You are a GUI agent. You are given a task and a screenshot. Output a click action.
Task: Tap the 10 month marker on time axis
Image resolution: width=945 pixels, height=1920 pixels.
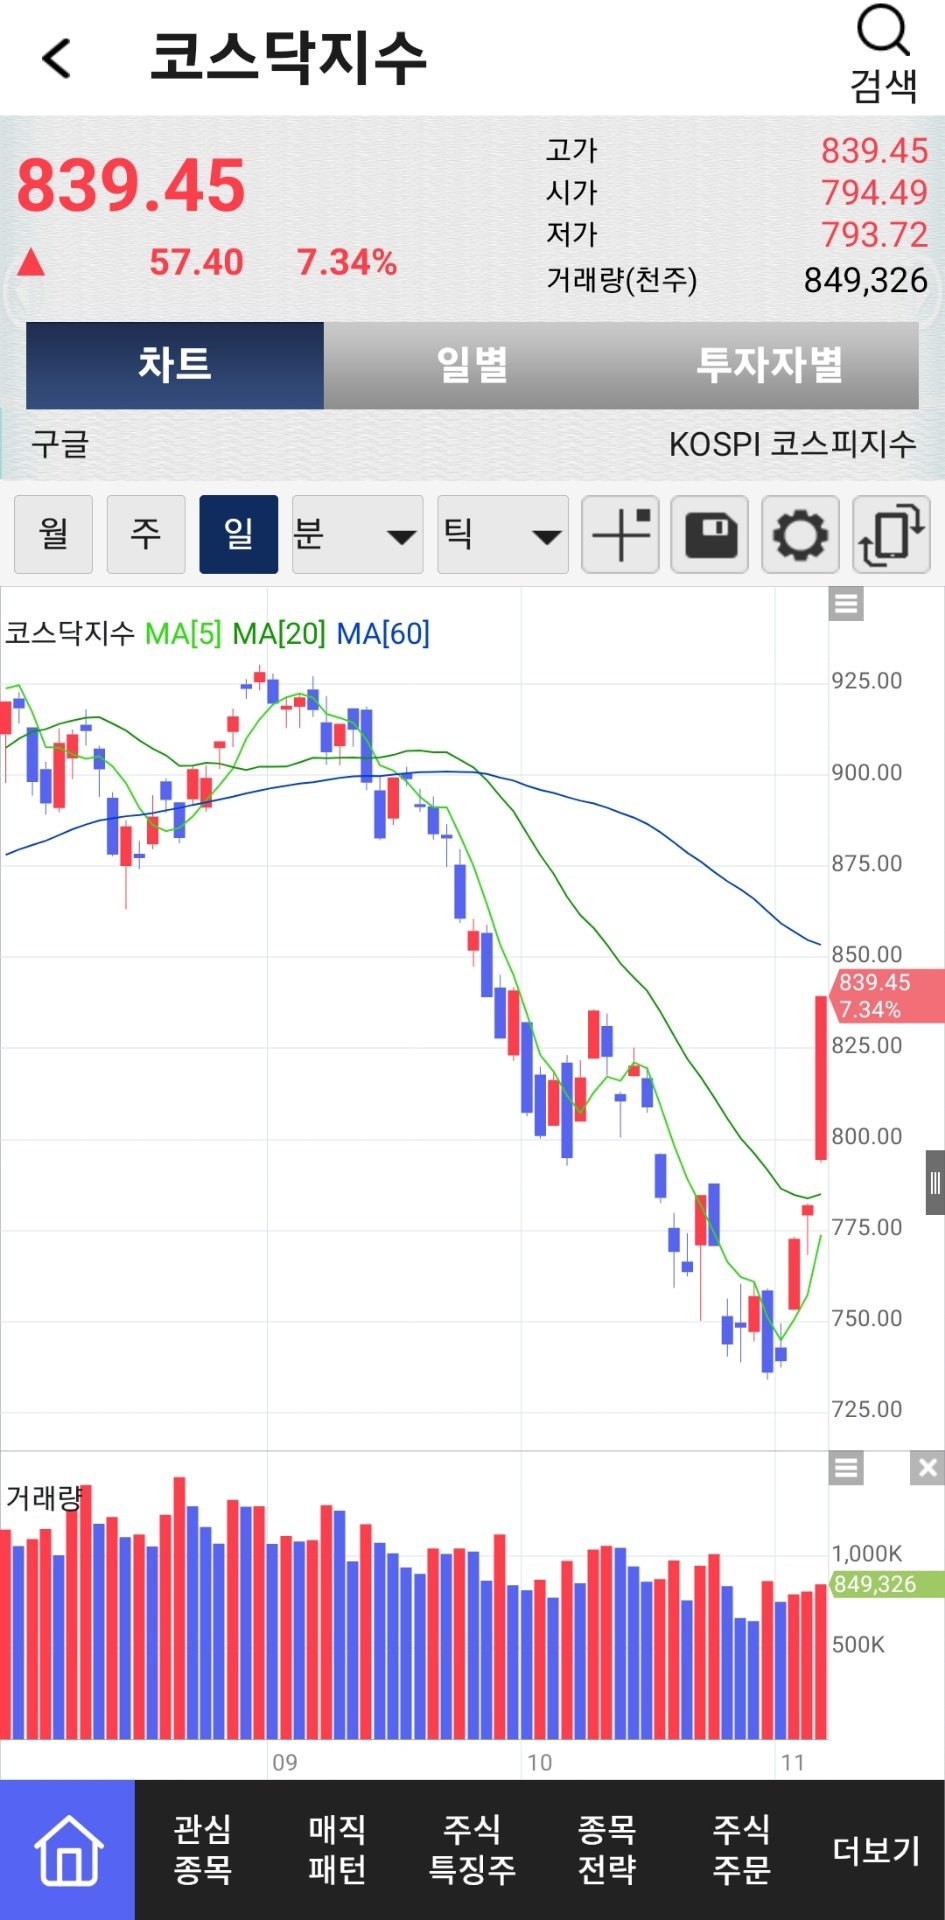point(539,1763)
